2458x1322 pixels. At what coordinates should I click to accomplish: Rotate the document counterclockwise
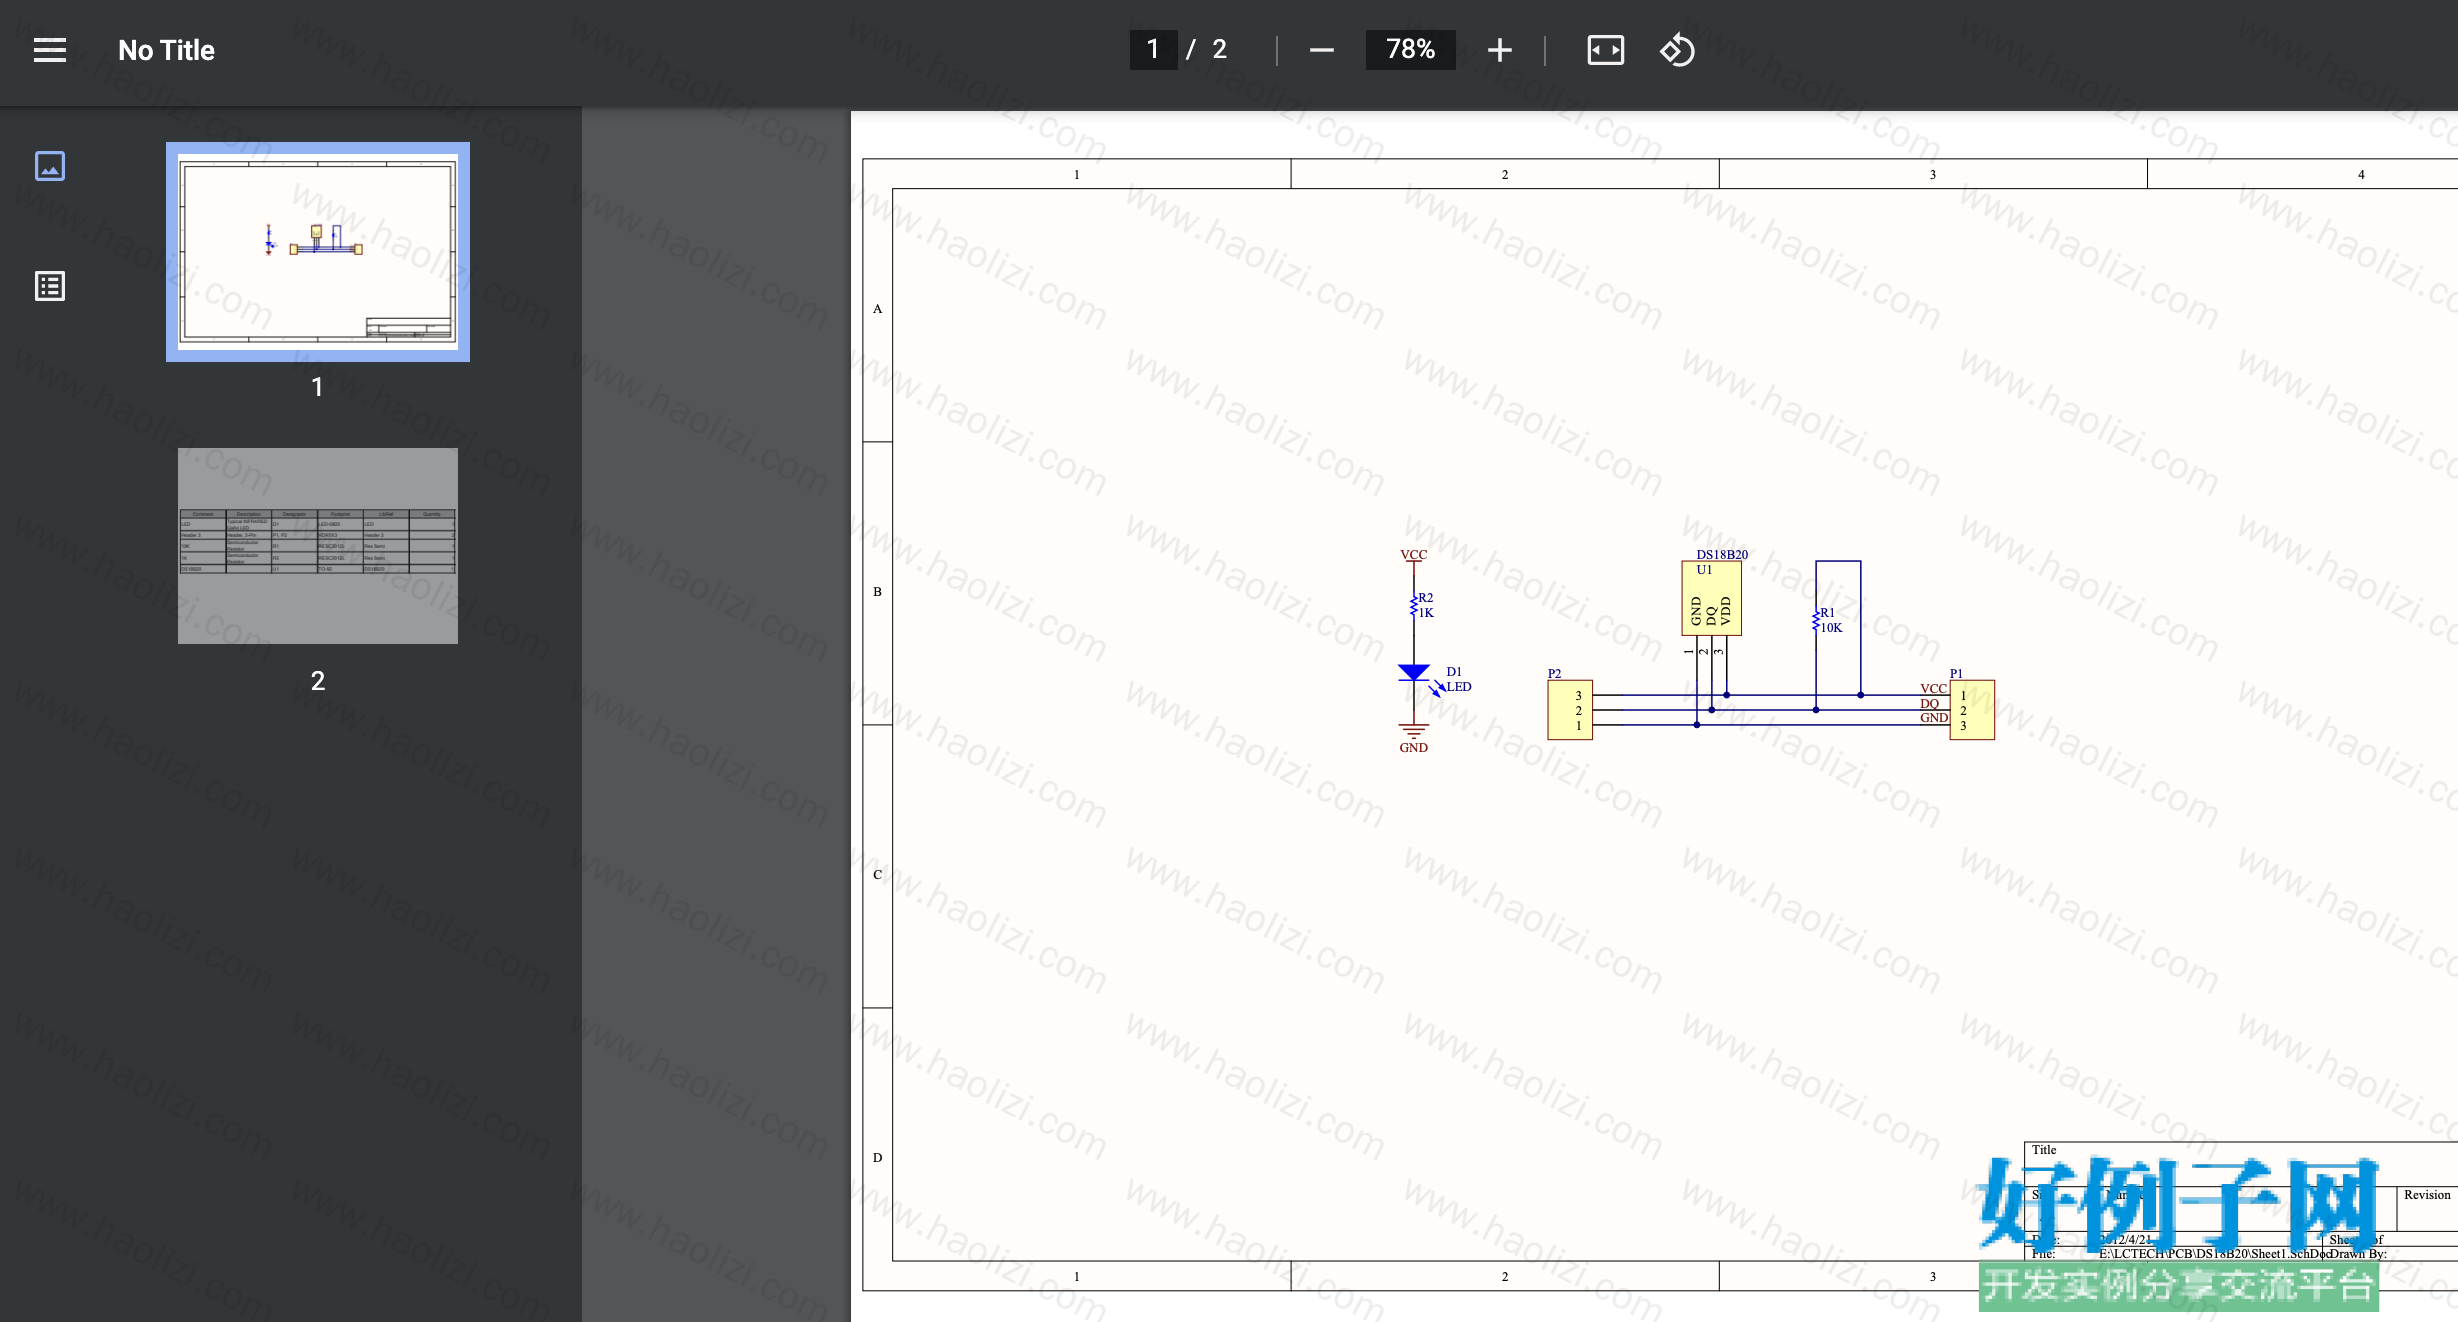coord(1677,50)
